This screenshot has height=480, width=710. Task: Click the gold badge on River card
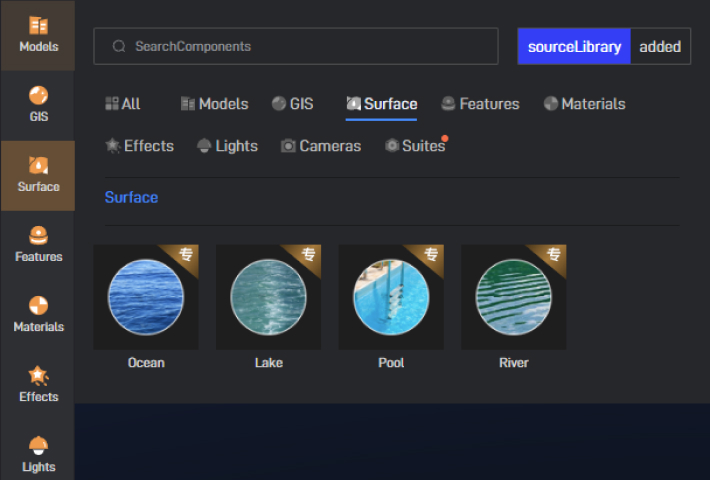tap(552, 256)
